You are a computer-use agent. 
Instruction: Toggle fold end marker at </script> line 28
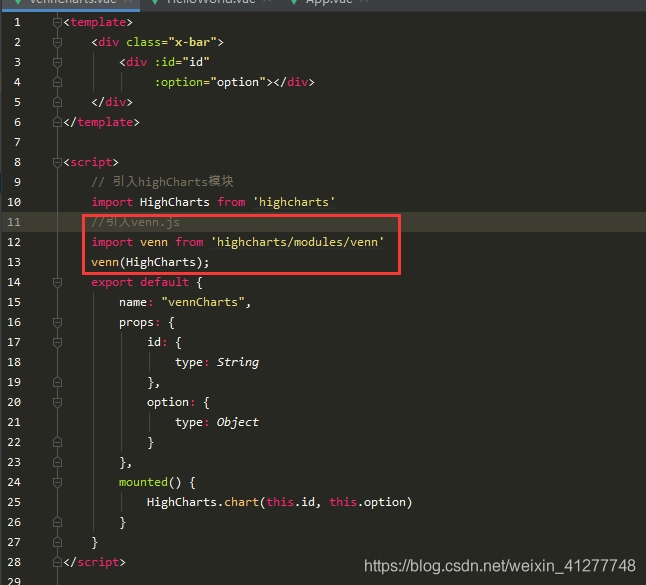tap(58, 562)
